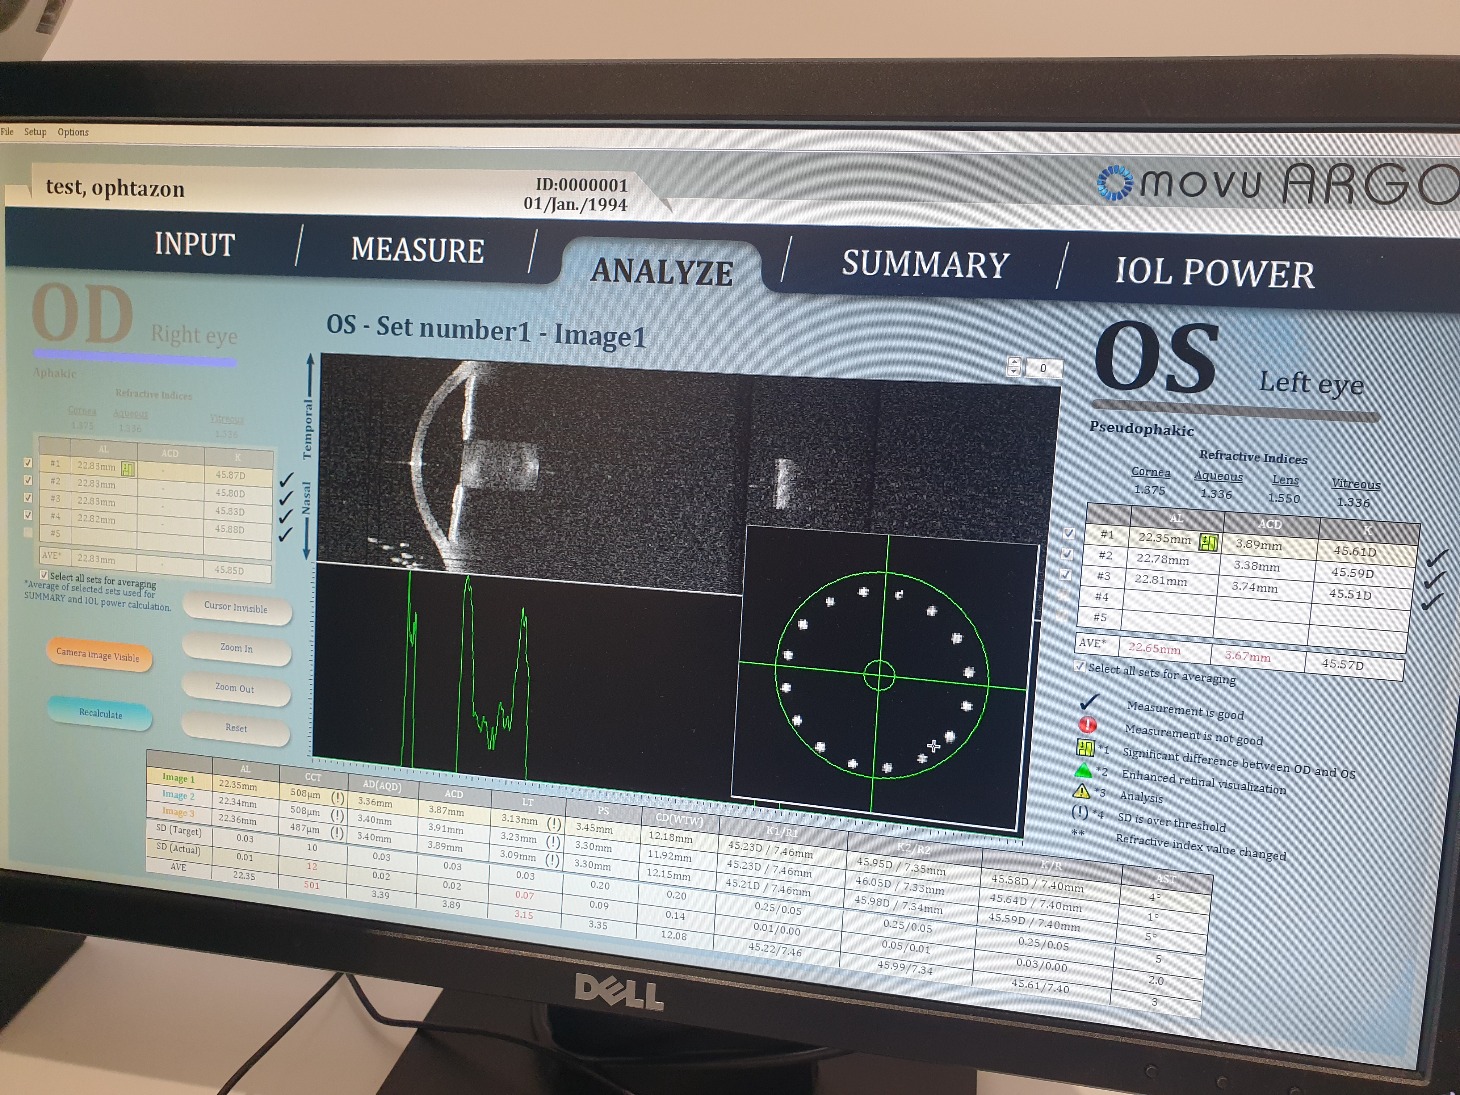Click the Camera Image Visible button
The image size is (1460, 1095).
[x=98, y=655]
